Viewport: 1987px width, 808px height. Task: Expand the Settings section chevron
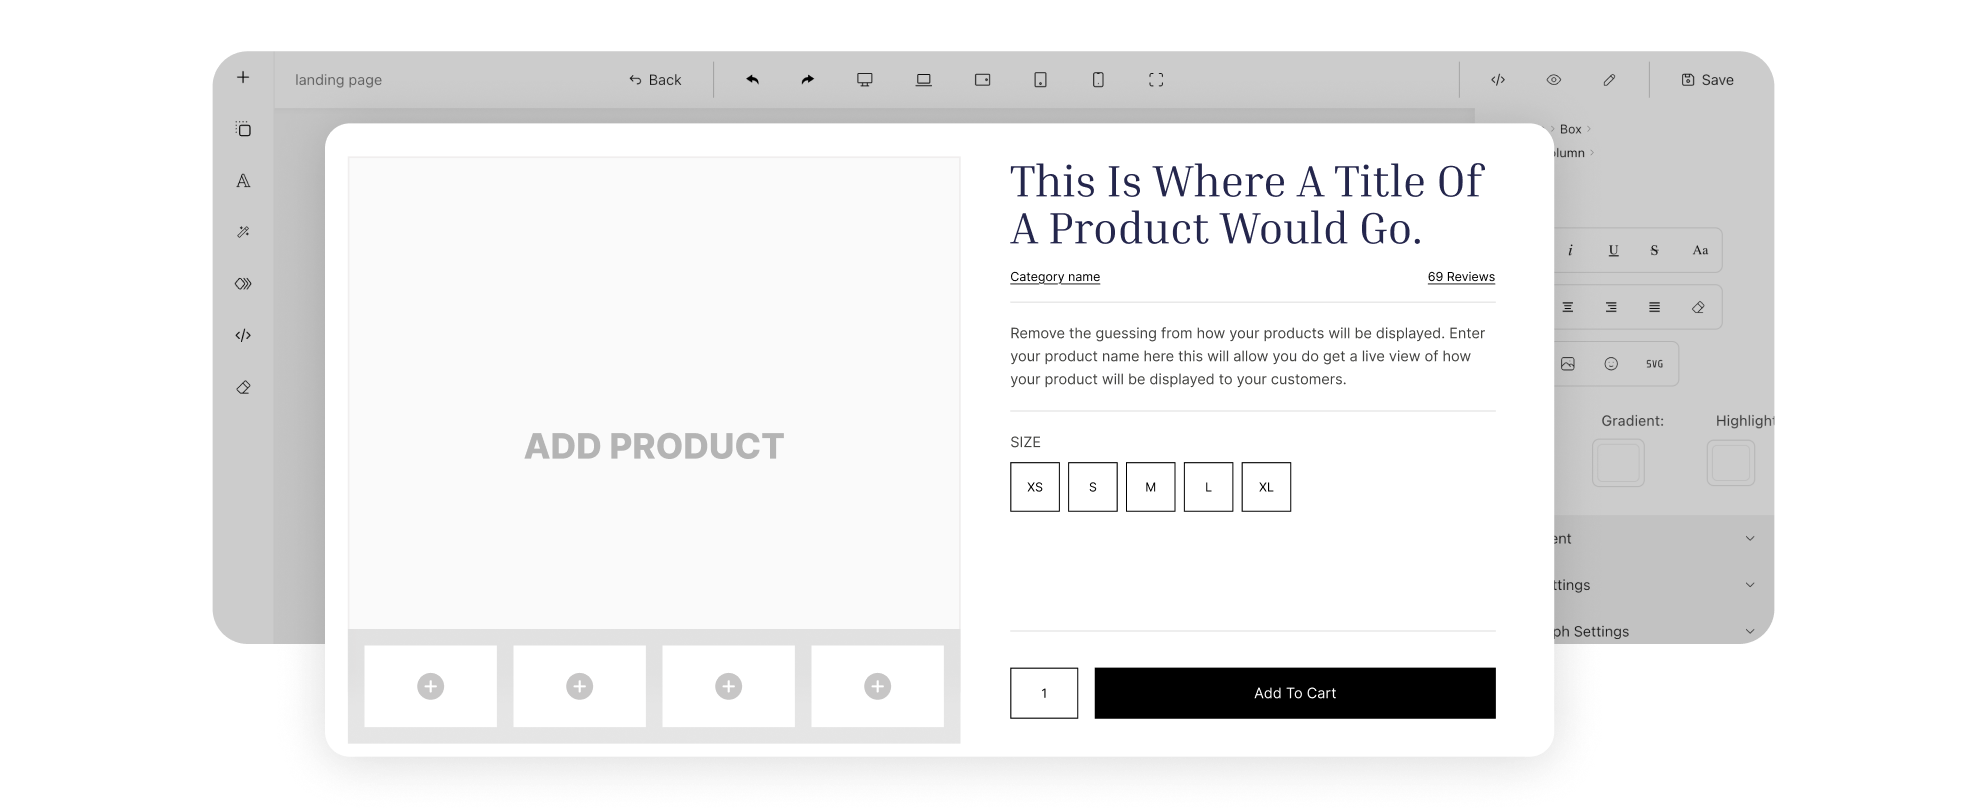coord(1749,585)
